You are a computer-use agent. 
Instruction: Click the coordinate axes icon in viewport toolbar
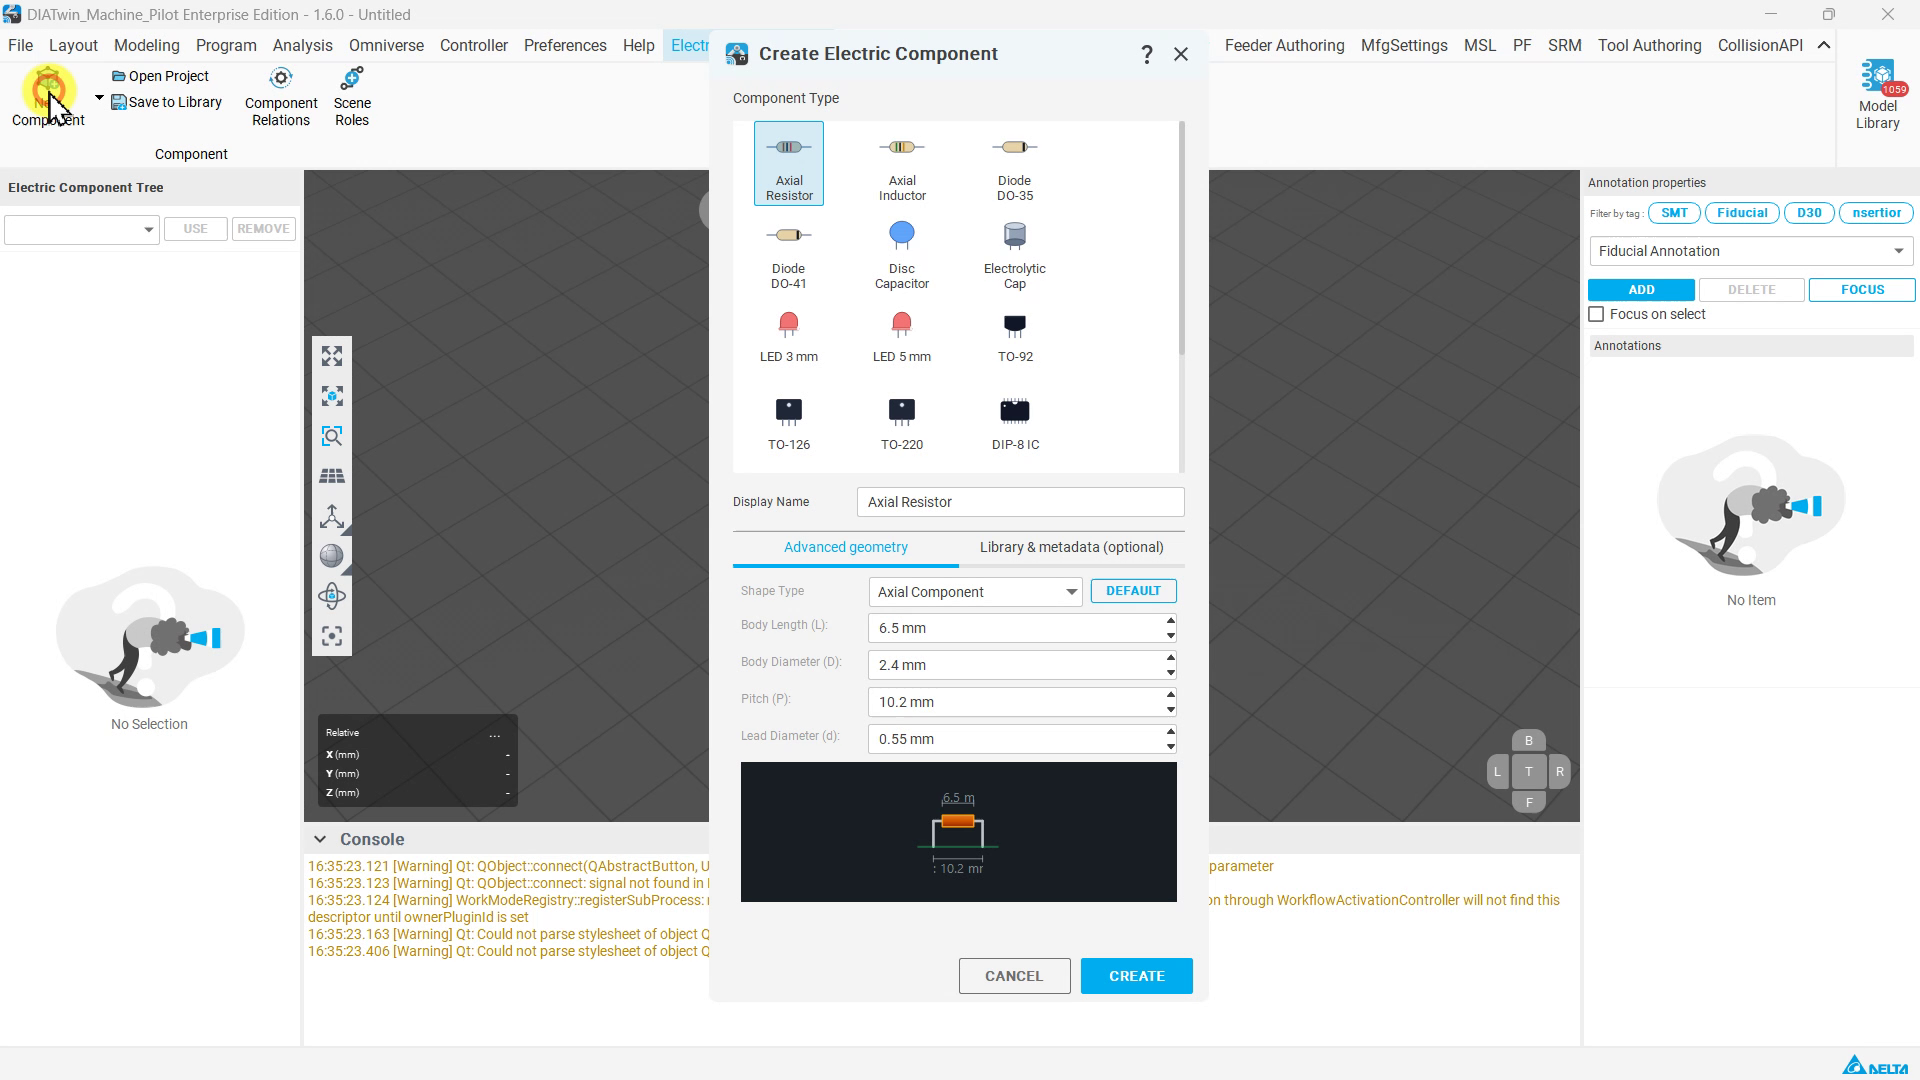pos(332,516)
